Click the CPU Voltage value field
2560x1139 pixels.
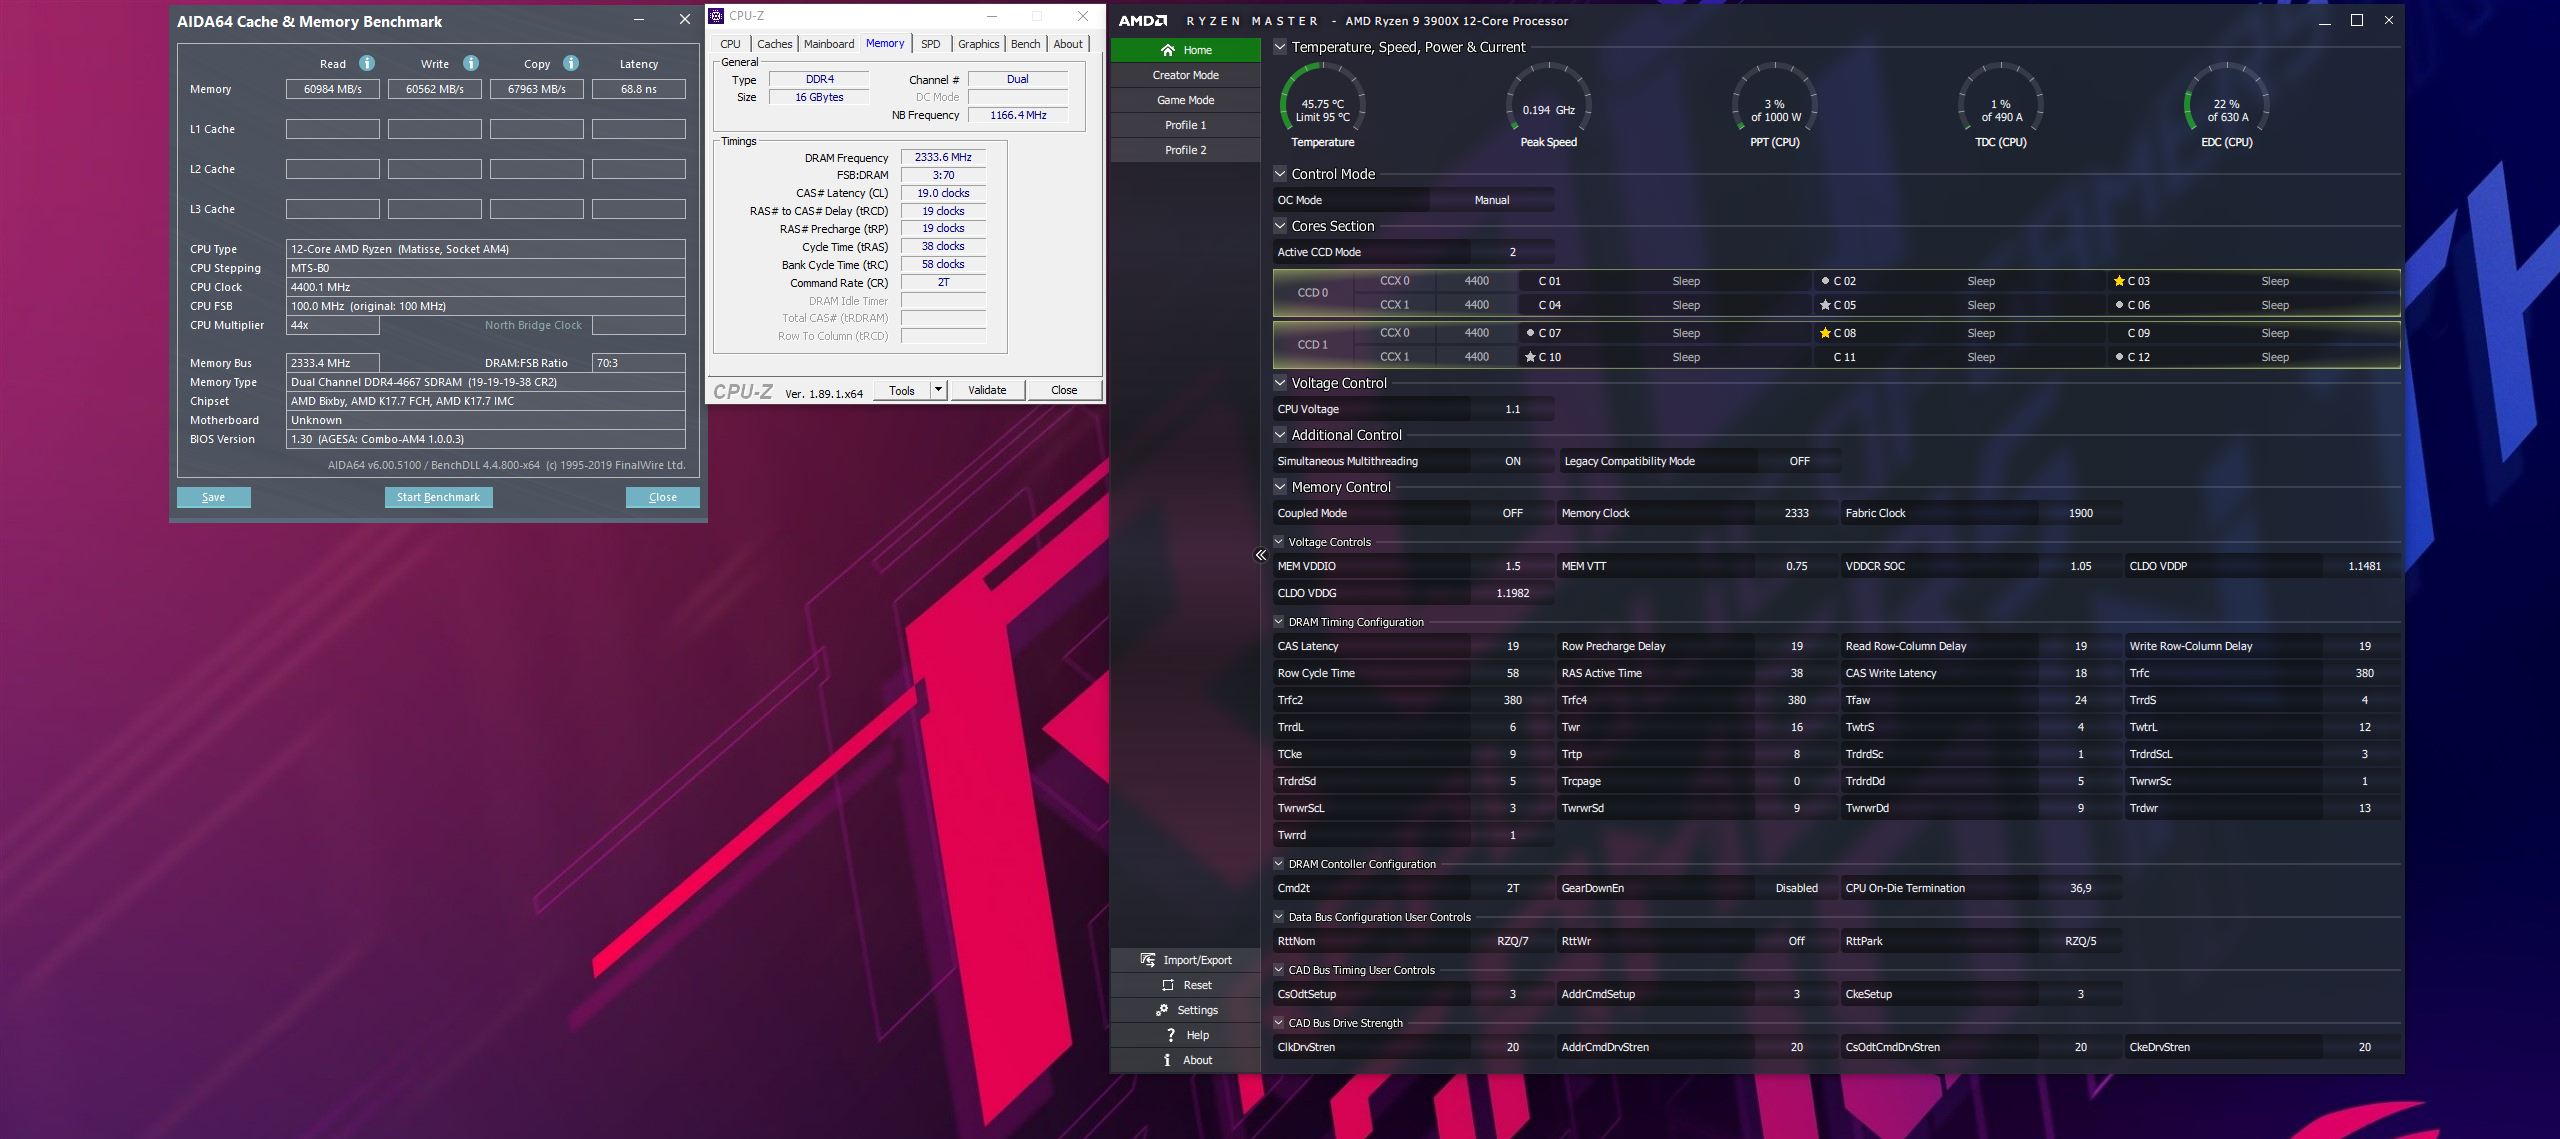pos(1512,409)
